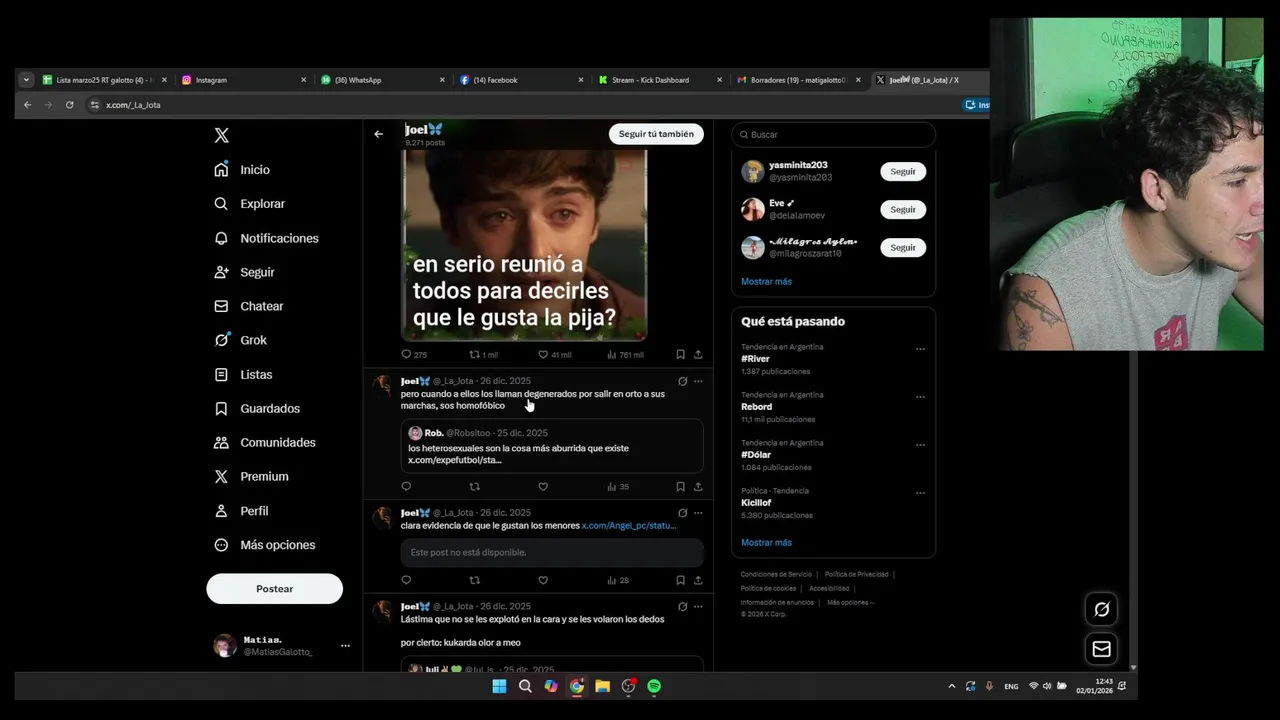Viewport: 1280px width, 720px height.
Task: Click the browser address bar
Action: 520,105
